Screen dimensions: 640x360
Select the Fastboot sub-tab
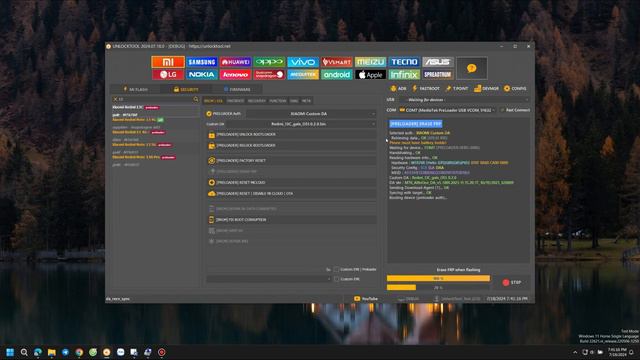coord(236,100)
